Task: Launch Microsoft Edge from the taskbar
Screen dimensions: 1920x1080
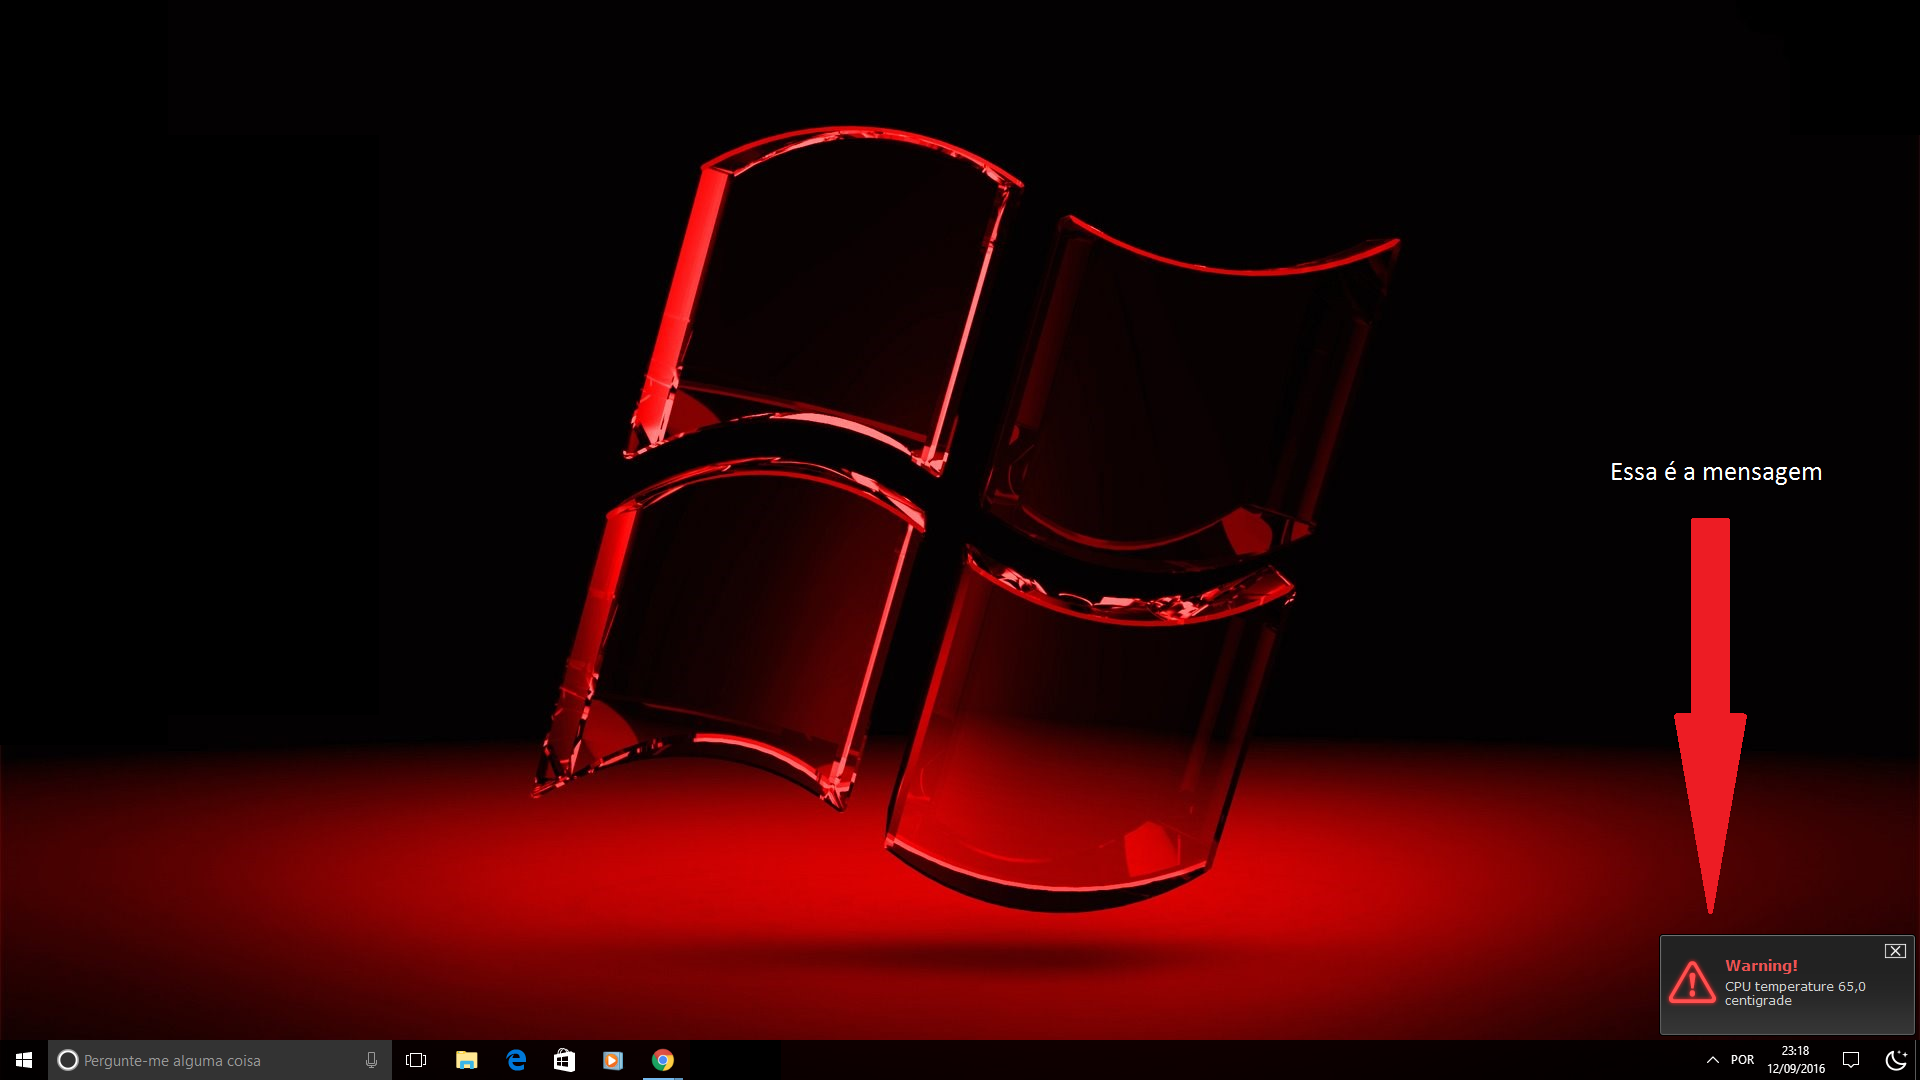Action: click(x=516, y=1060)
